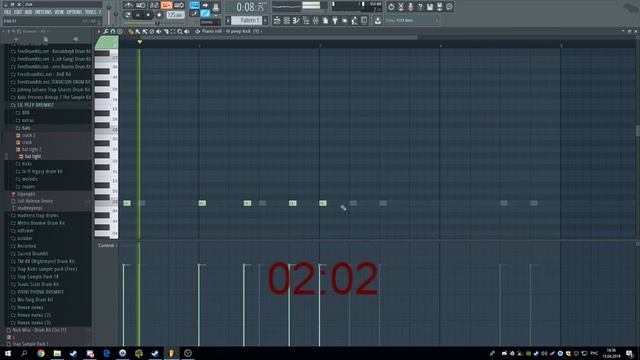
Task: Expand the snares folder
Action: pyautogui.click(x=28, y=187)
